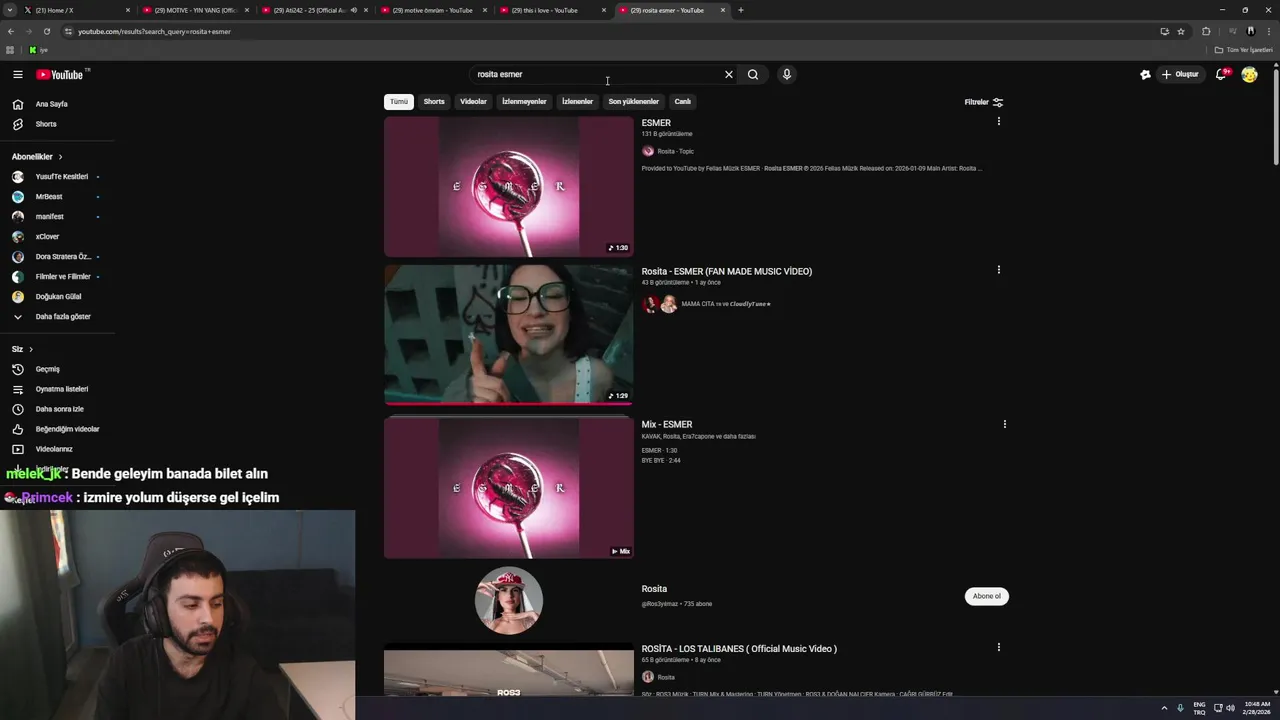Open browser extensions puzzle icon
This screenshot has width=1280, height=720.
[1206, 32]
